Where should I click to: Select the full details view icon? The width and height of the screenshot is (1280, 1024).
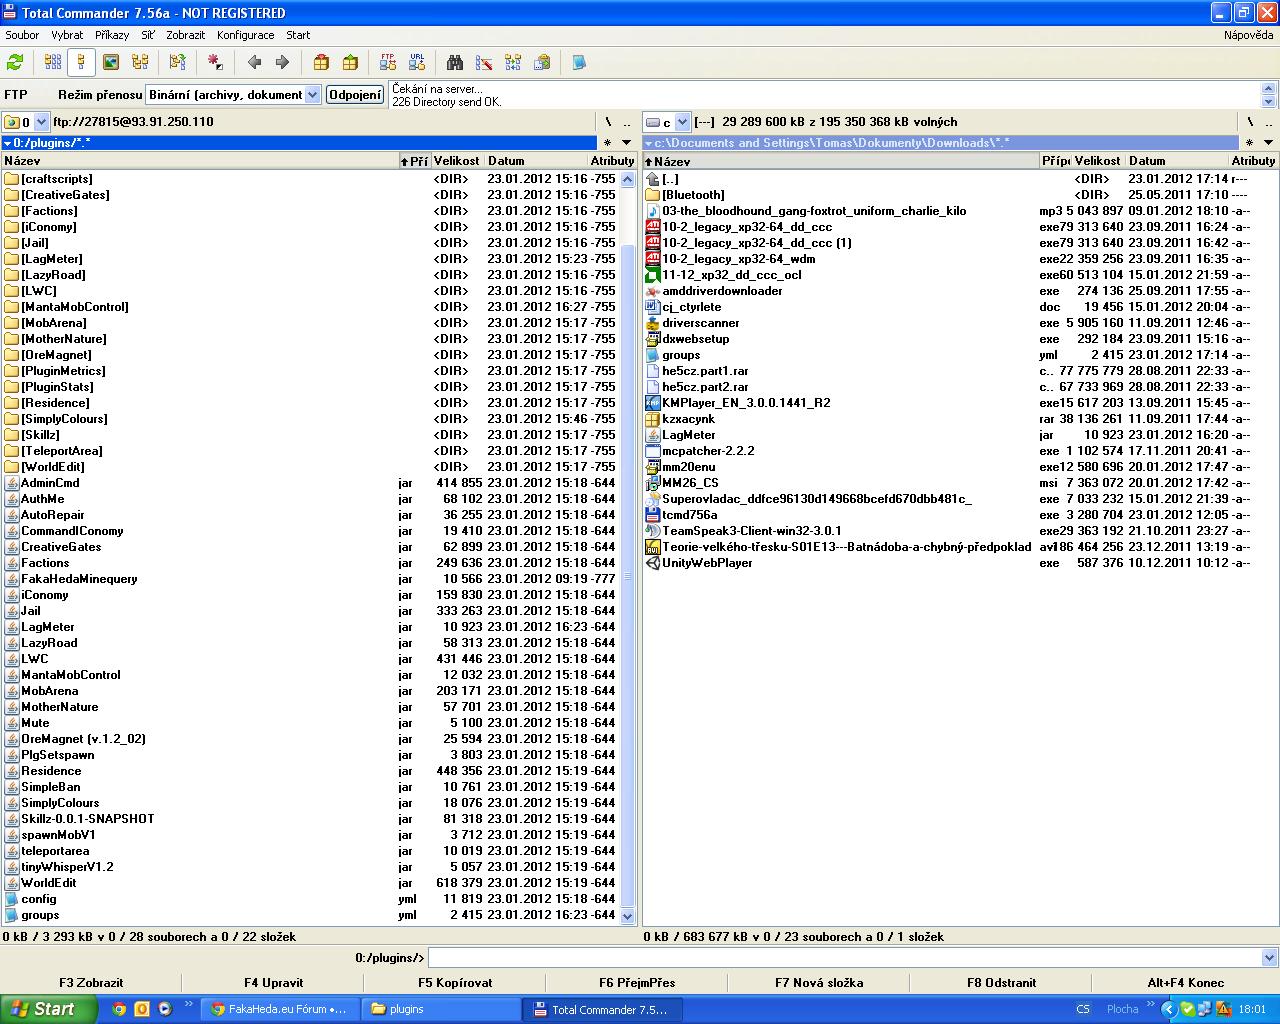click(82, 62)
